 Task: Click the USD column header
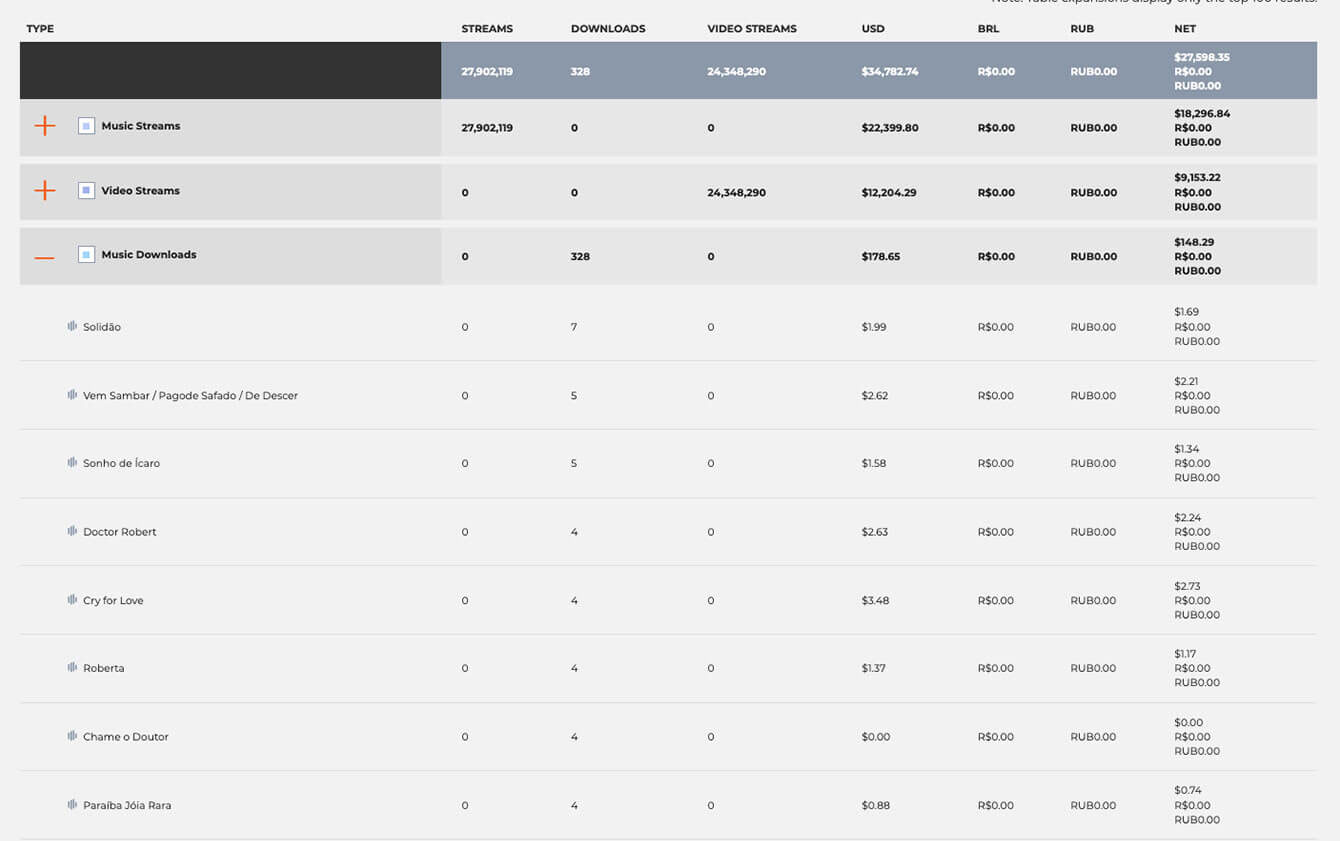pyautogui.click(x=873, y=29)
